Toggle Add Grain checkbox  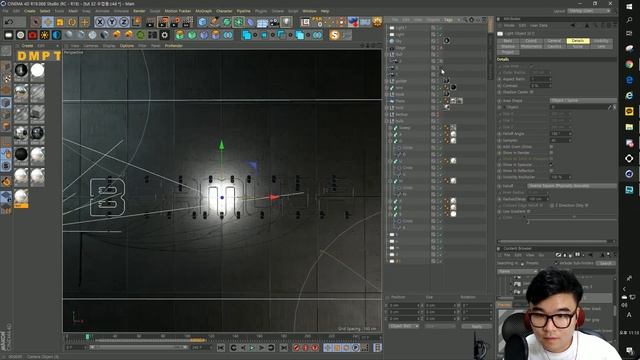(551, 147)
